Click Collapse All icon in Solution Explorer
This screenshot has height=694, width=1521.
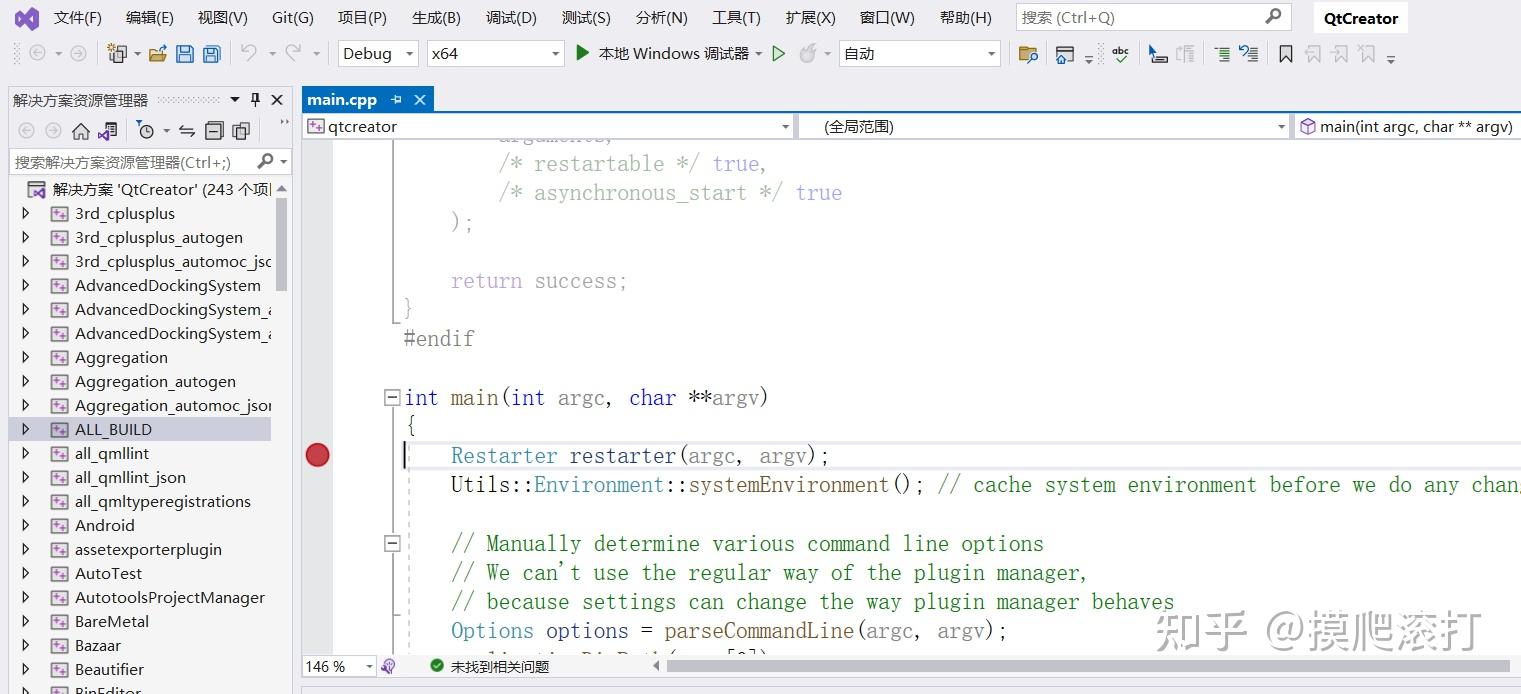click(214, 131)
